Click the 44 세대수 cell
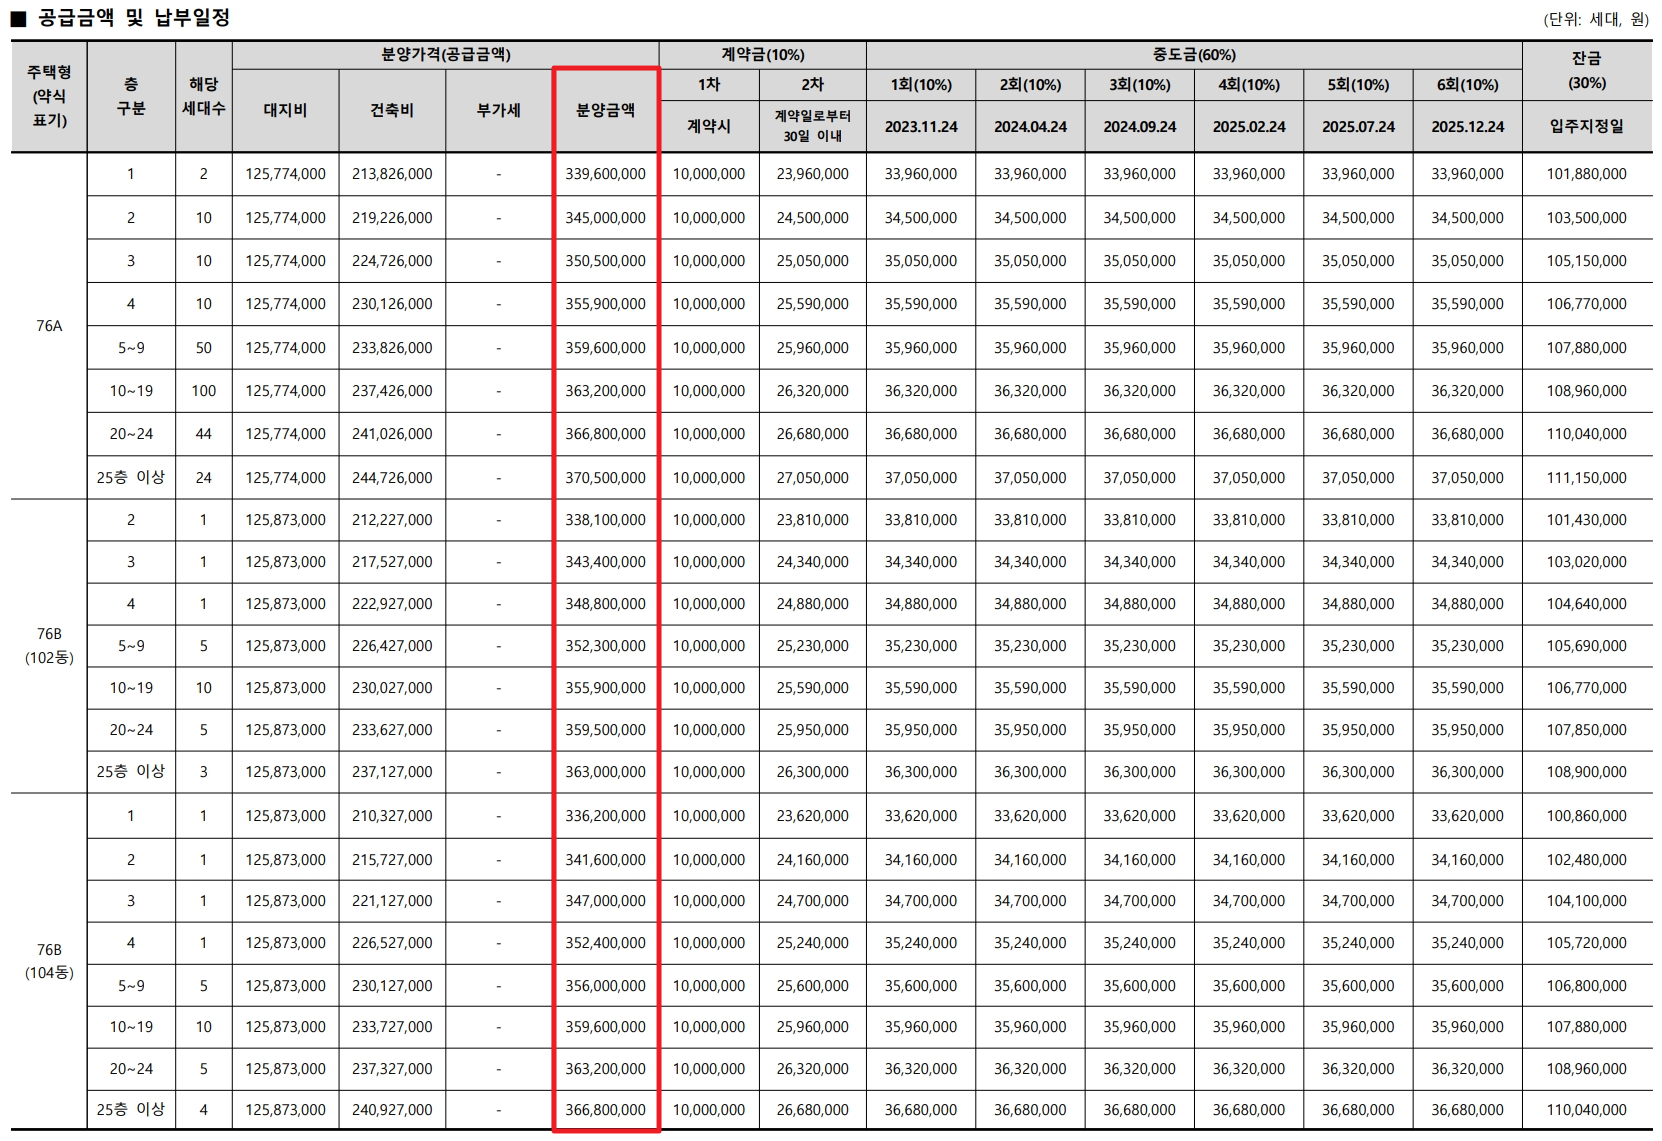Screen dimensions: 1662x1141 click(x=204, y=434)
